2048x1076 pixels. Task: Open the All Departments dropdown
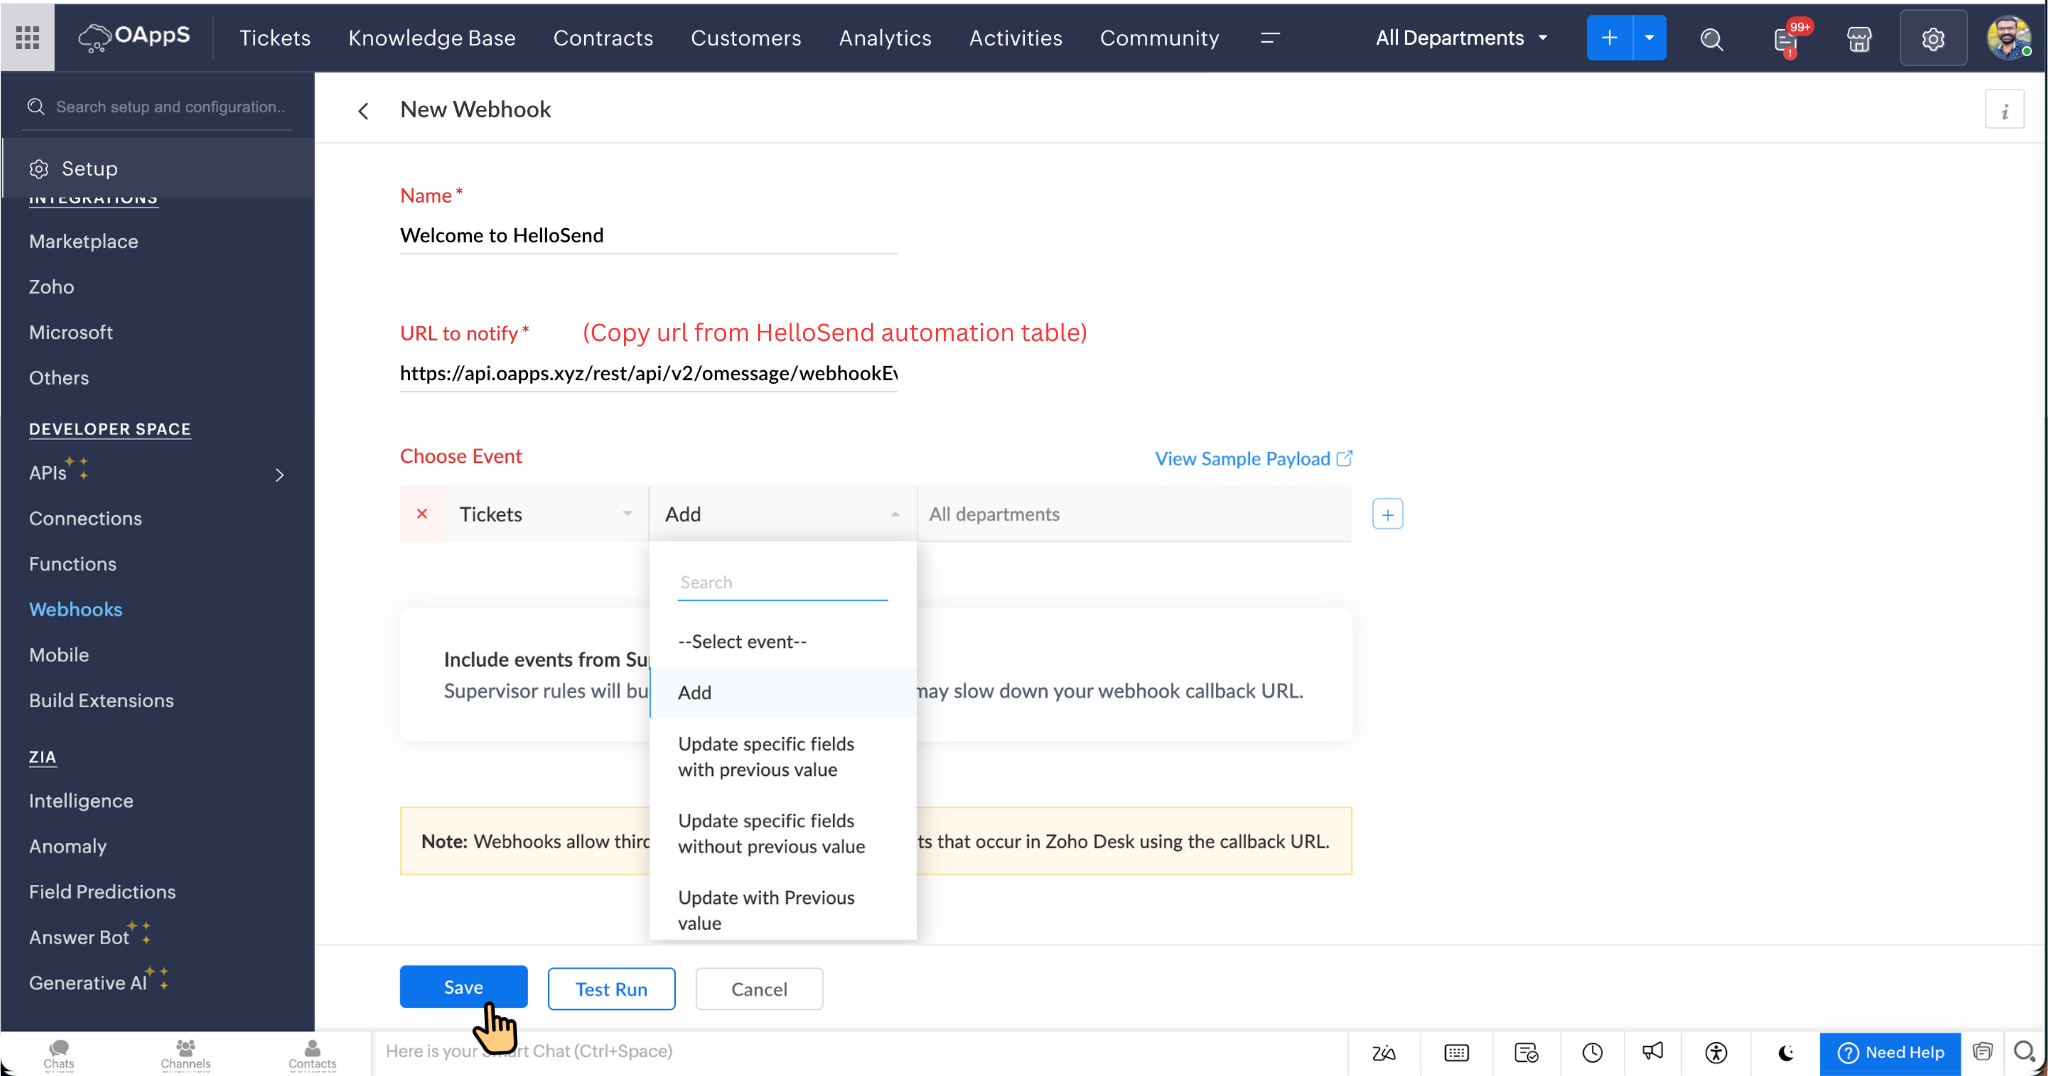1462,38
